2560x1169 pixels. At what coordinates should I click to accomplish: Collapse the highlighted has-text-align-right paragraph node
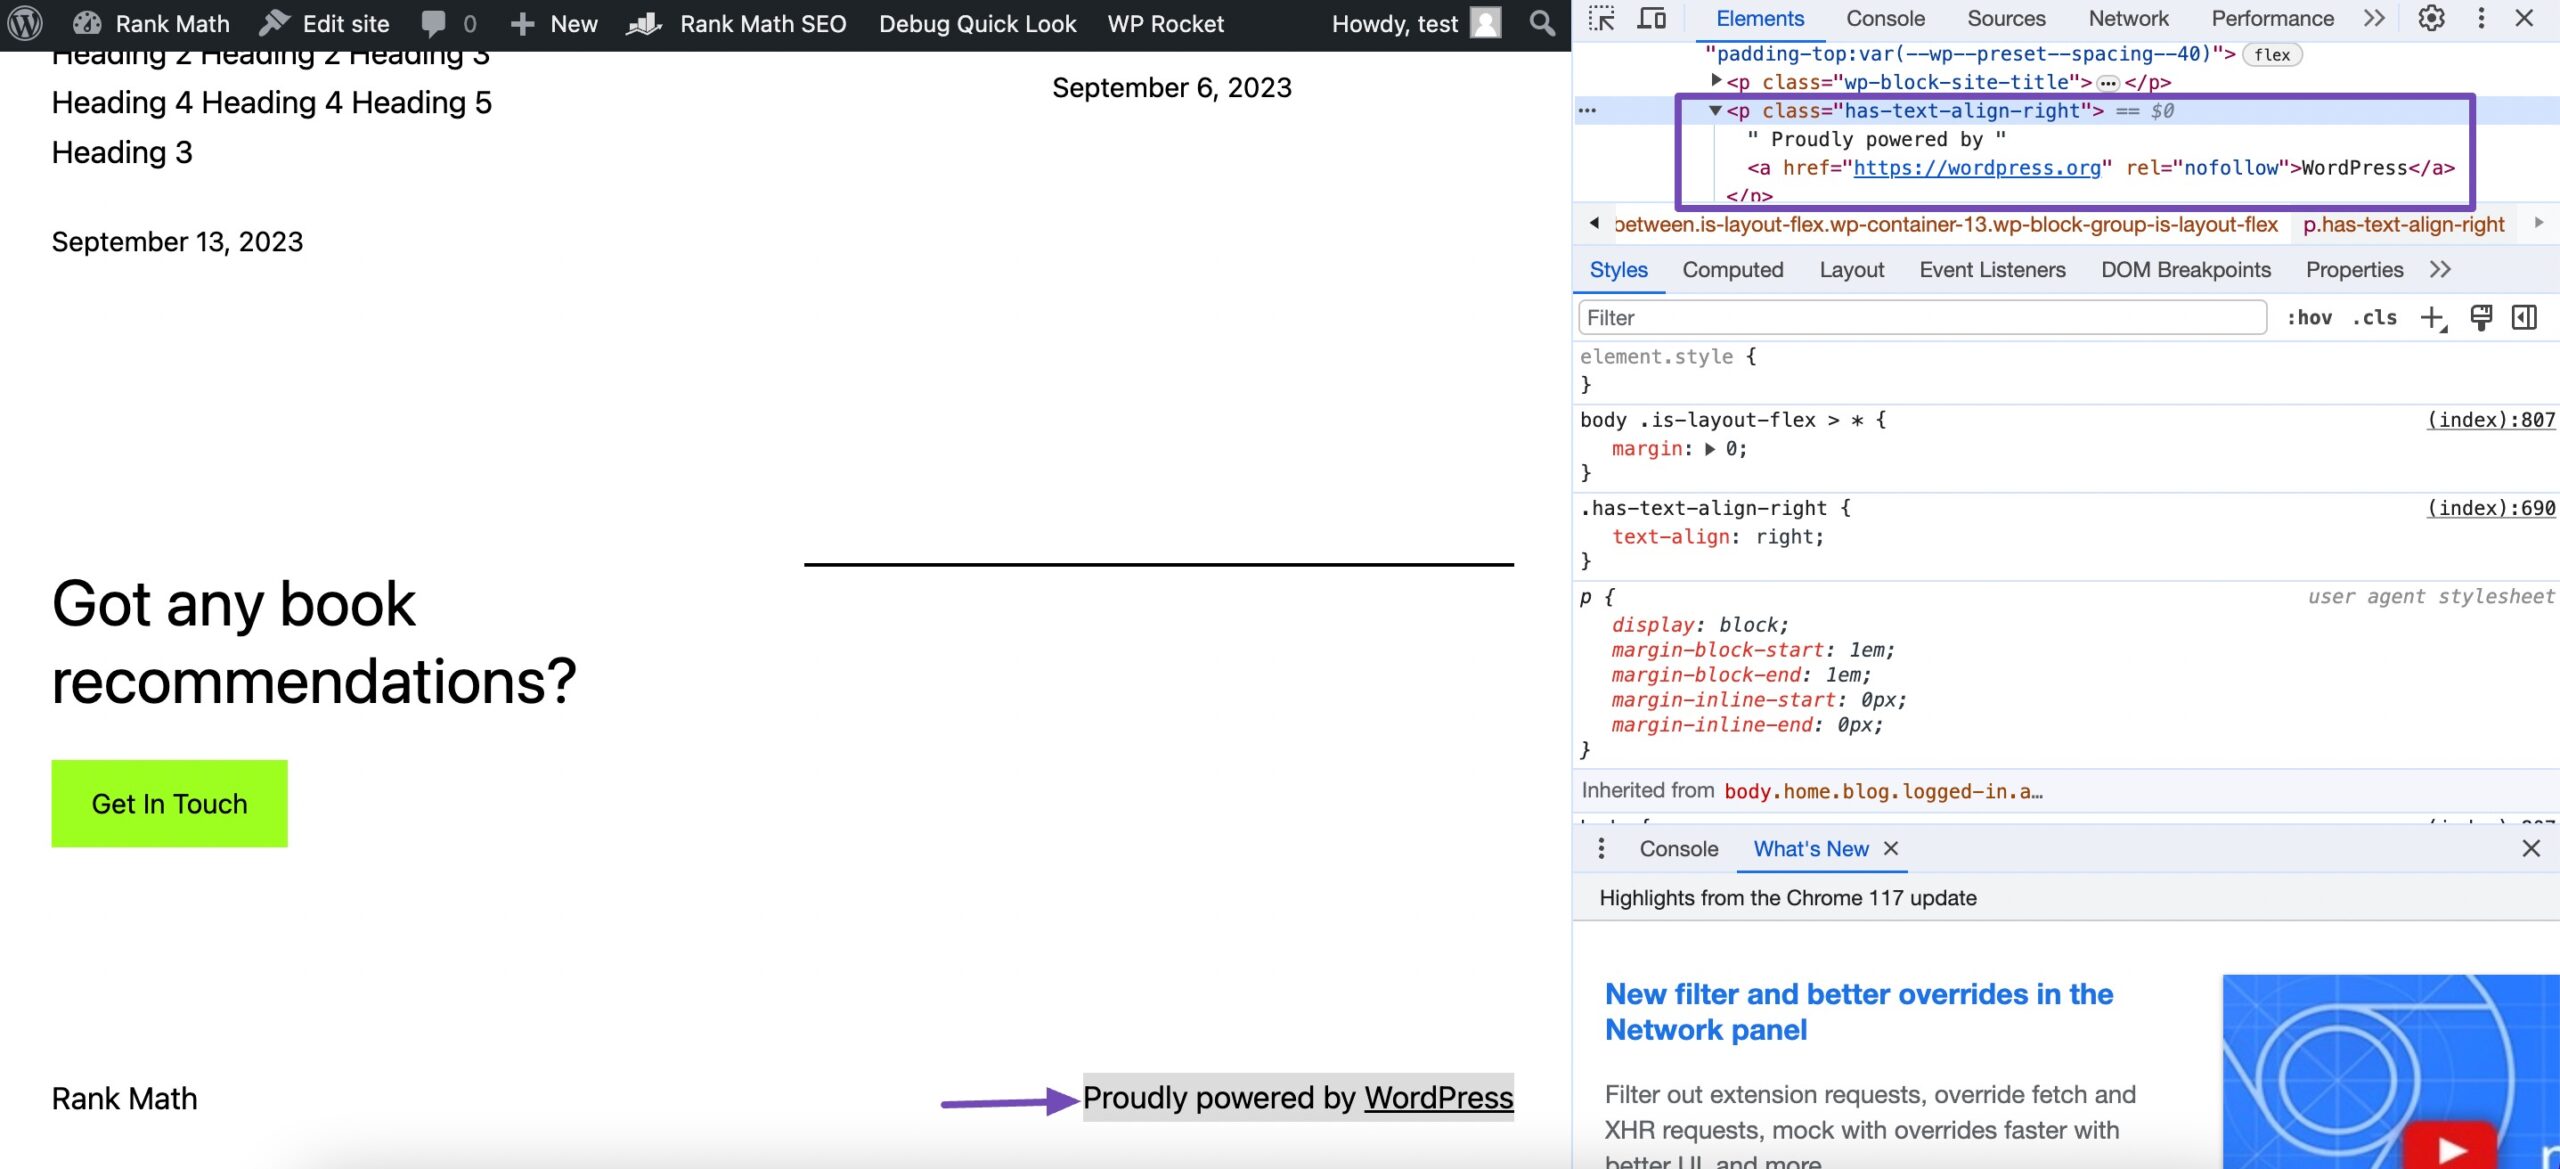(x=1713, y=110)
